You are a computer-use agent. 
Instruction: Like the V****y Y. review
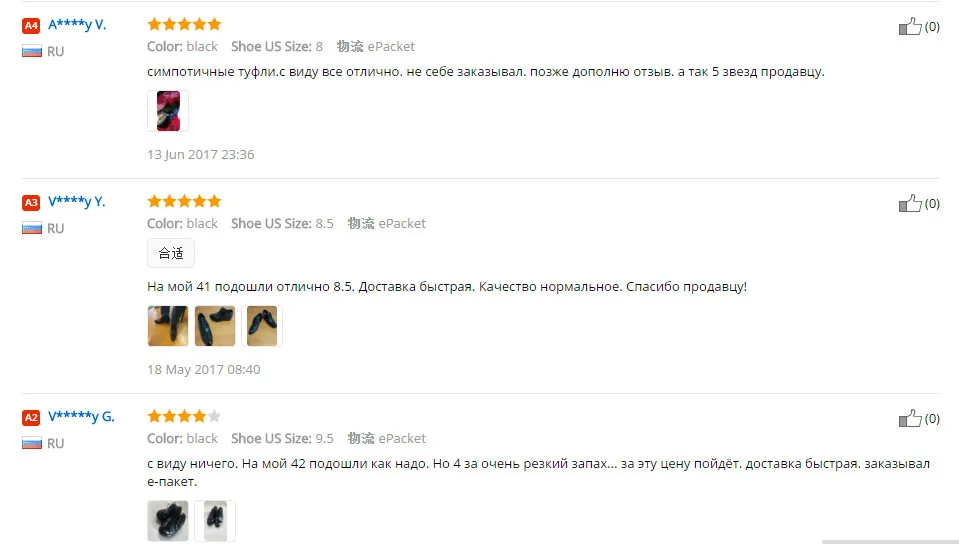(x=910, y=203)
